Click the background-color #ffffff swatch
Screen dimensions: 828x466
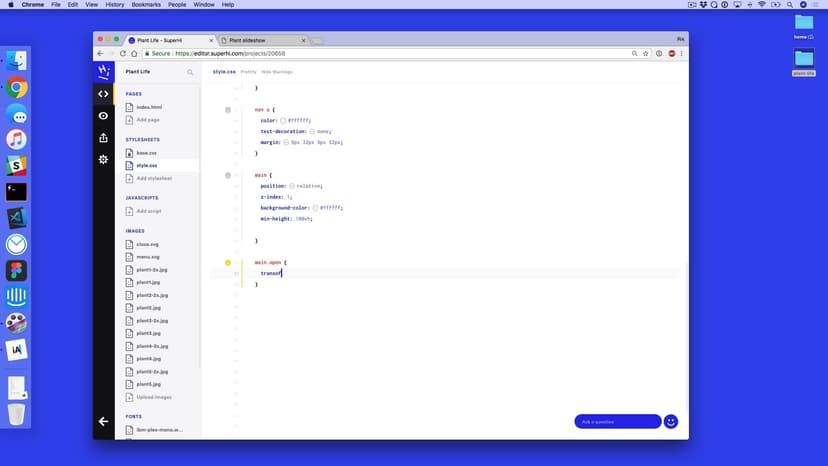click(315, 208)
